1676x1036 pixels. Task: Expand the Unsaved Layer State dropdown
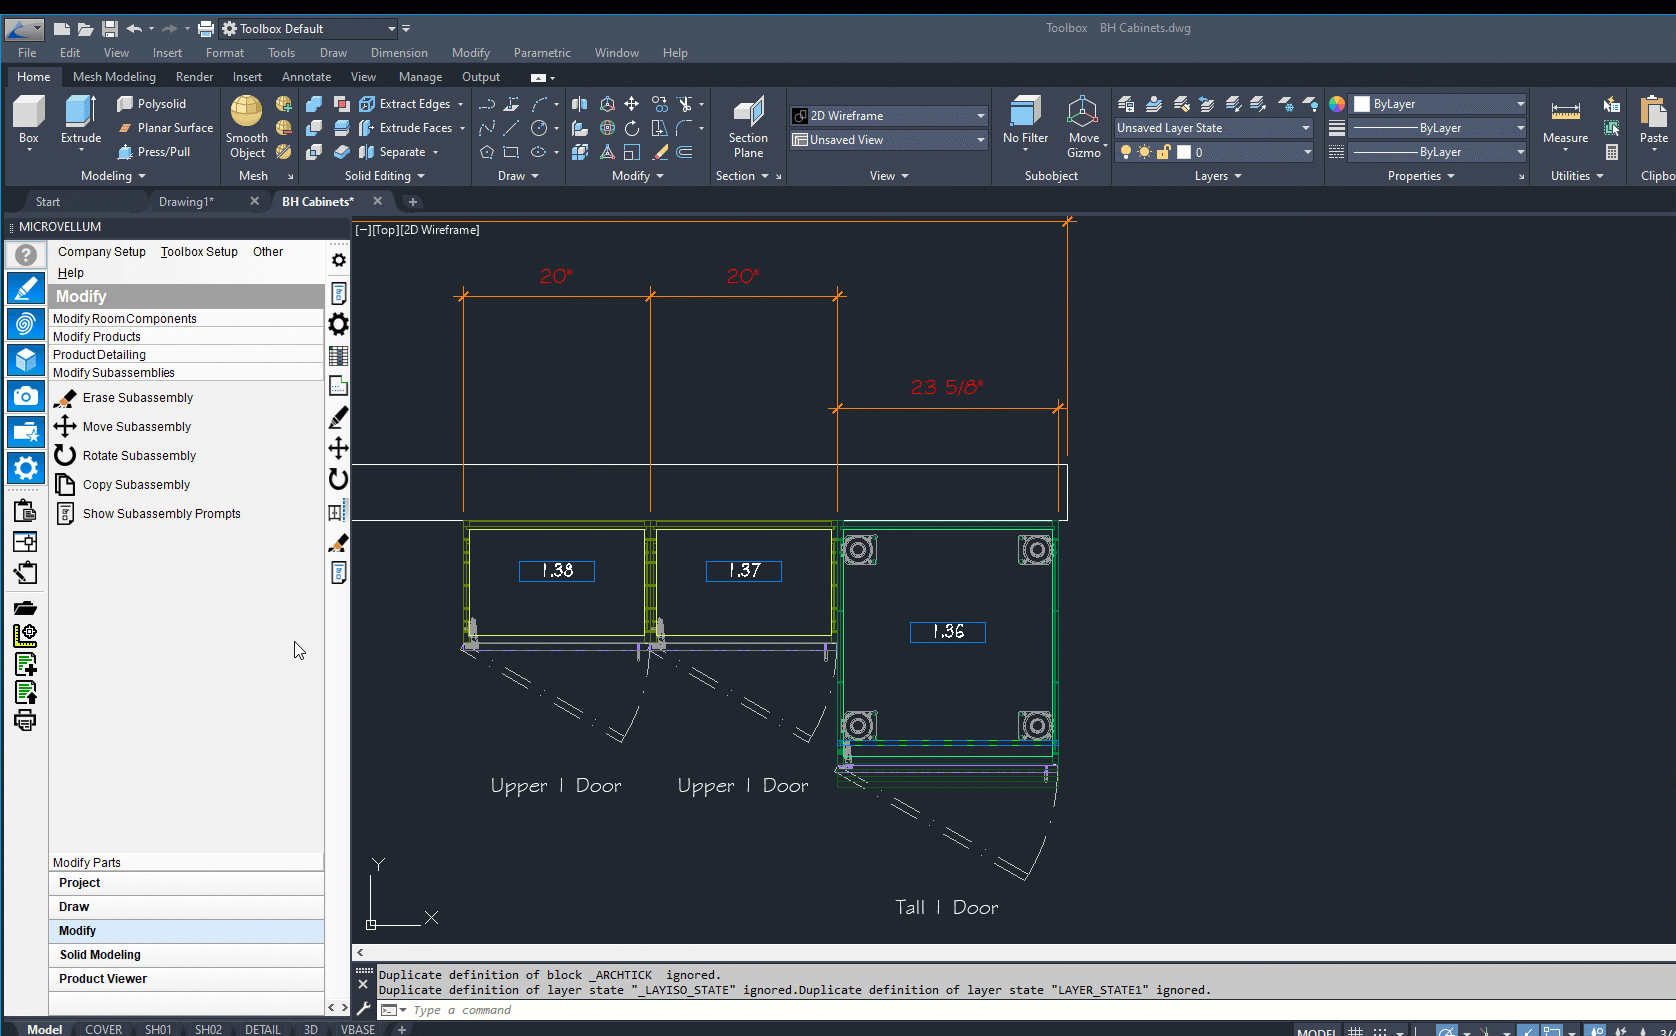(1212, 128)
